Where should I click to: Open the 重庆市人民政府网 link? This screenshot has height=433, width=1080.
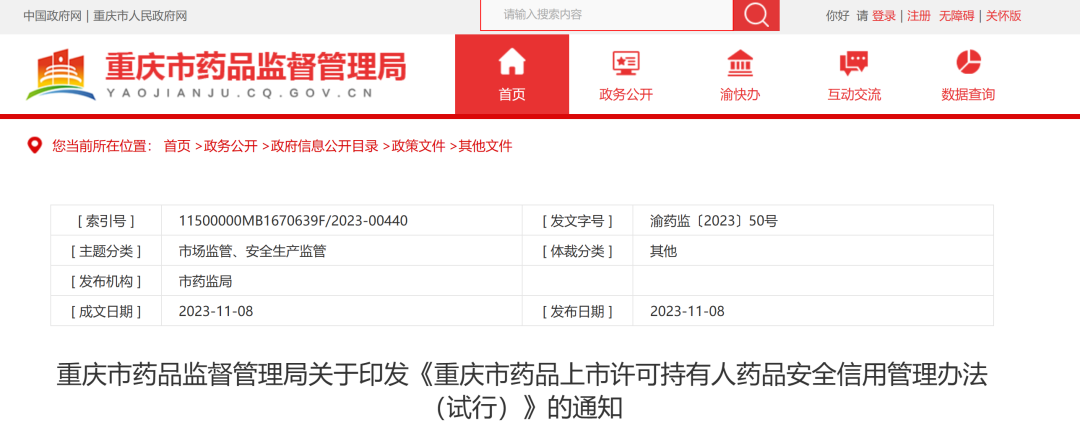pyautogui.click(x=140, y=15)
